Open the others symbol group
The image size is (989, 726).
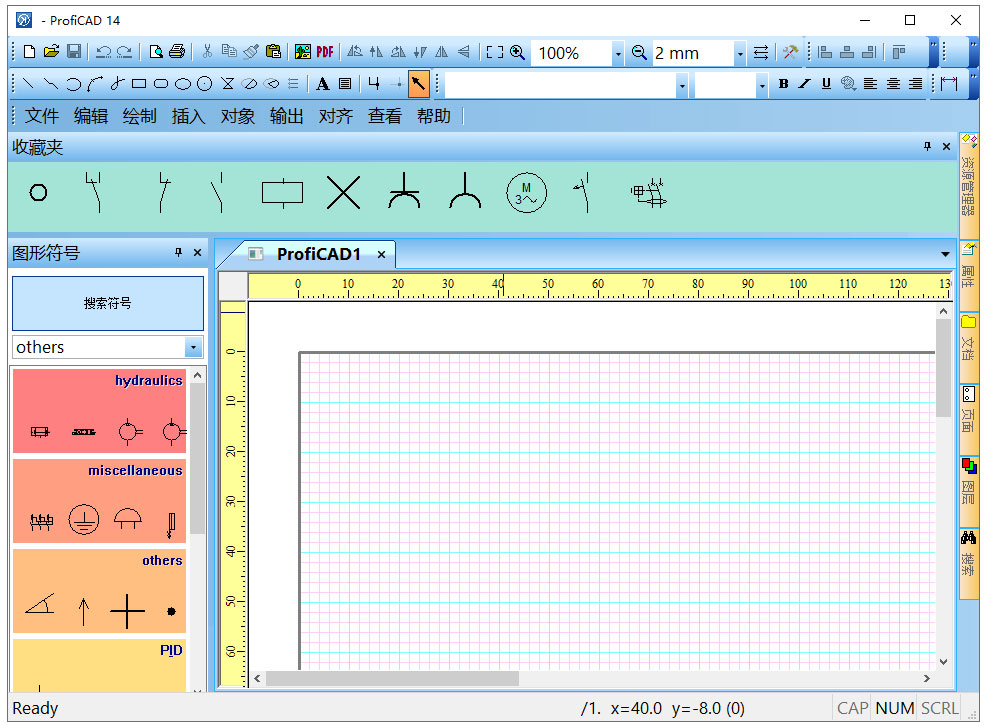click(x=100, y=590)
